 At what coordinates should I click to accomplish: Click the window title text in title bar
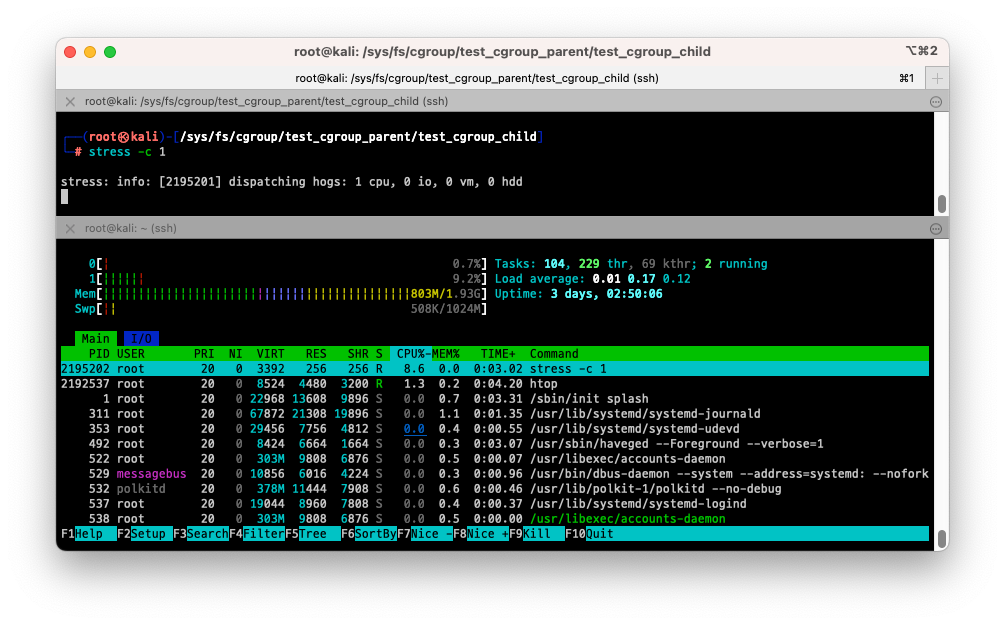(502, 51)
